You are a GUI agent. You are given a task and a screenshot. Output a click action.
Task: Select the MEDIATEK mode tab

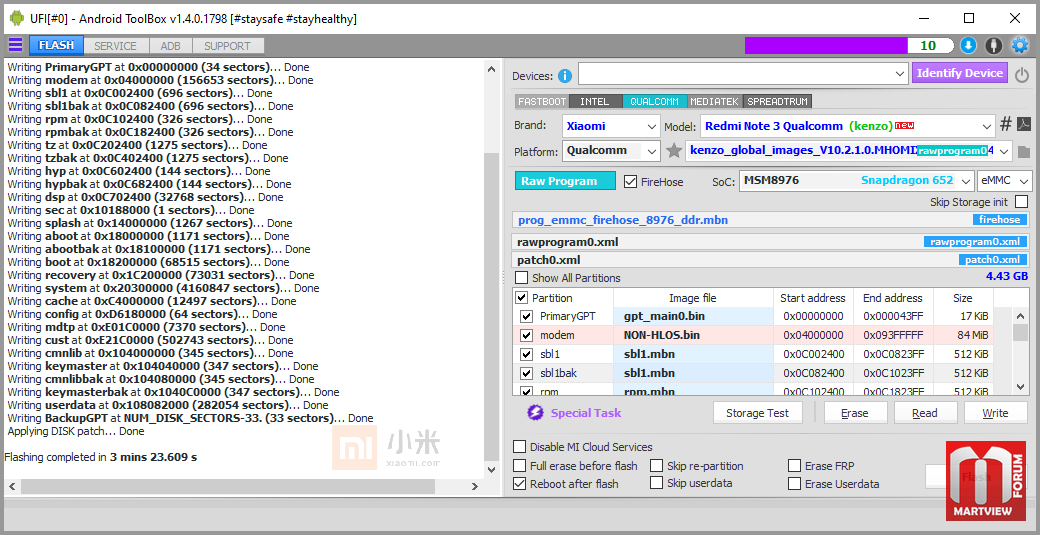coord(714,101)
